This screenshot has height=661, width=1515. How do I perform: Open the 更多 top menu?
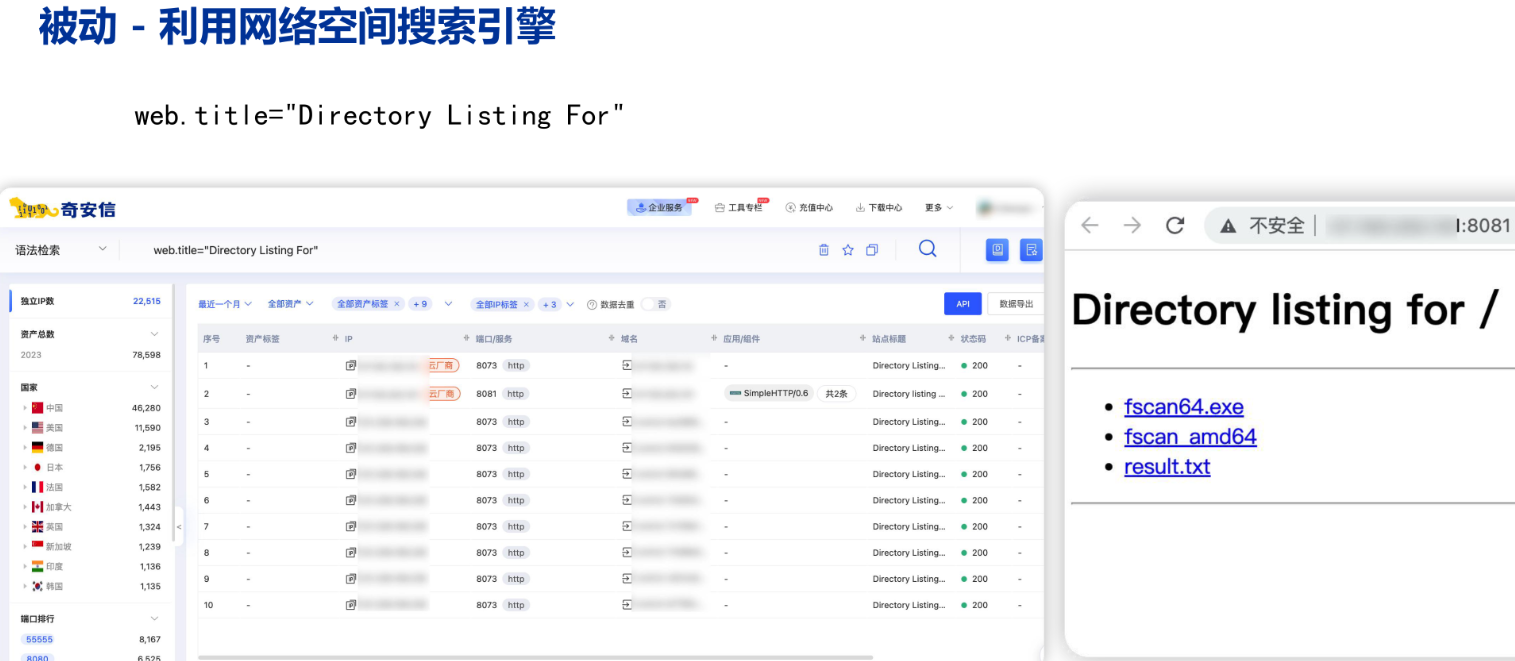coord(938,208)
